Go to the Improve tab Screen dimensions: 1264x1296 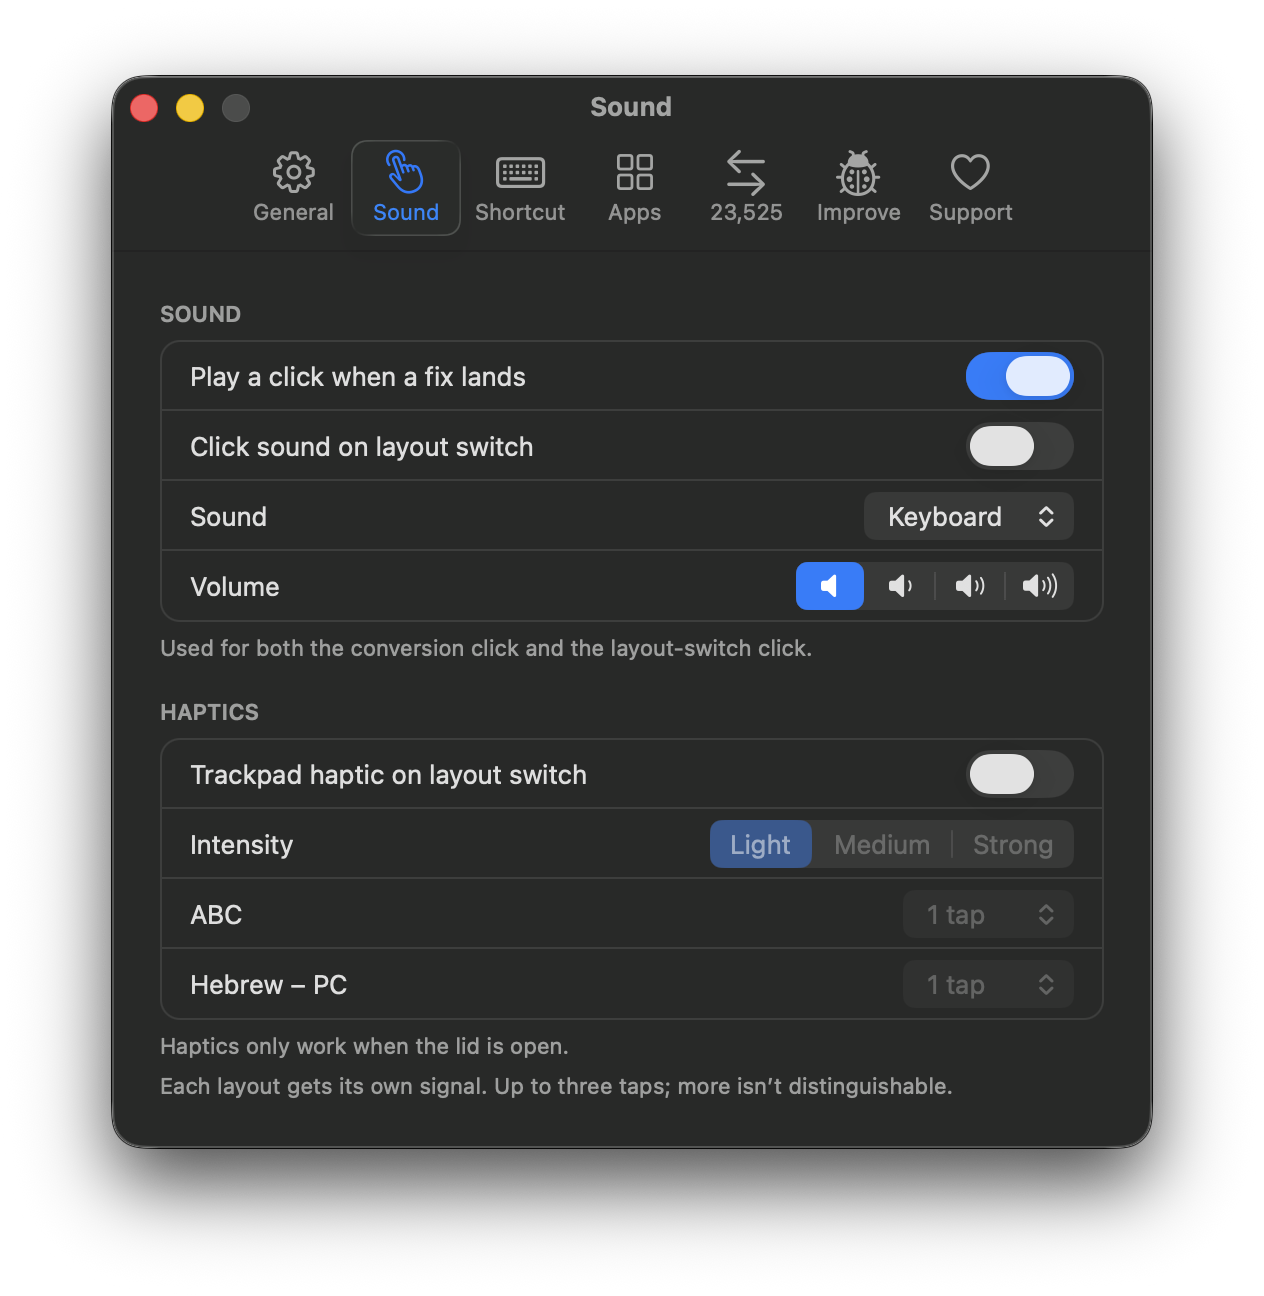(858, 188)
